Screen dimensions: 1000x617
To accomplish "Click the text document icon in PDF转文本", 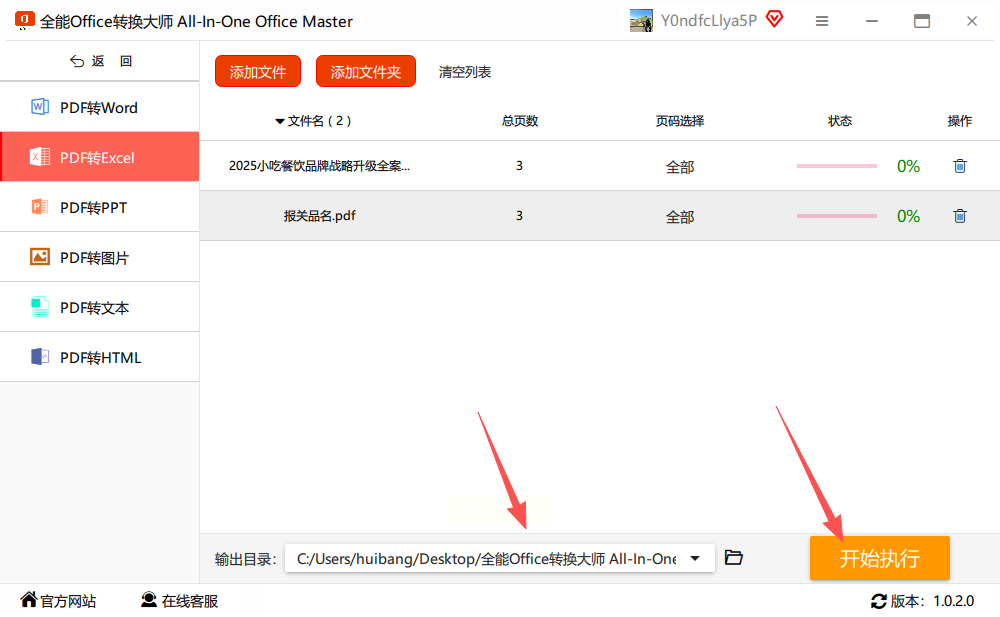I will [40, 307].
